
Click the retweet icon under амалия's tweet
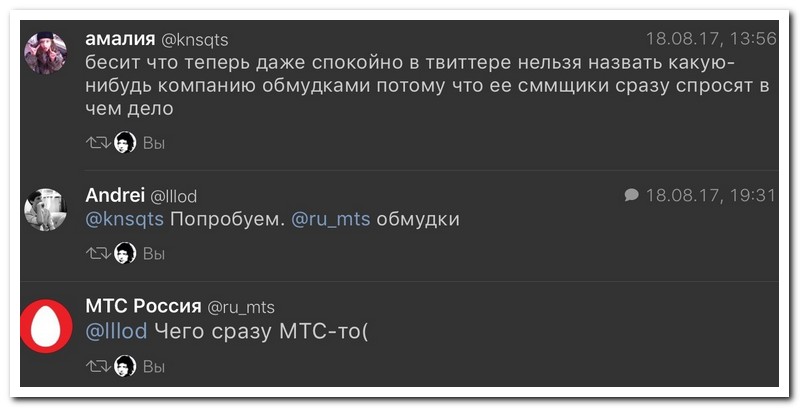[x=98, y=143]
